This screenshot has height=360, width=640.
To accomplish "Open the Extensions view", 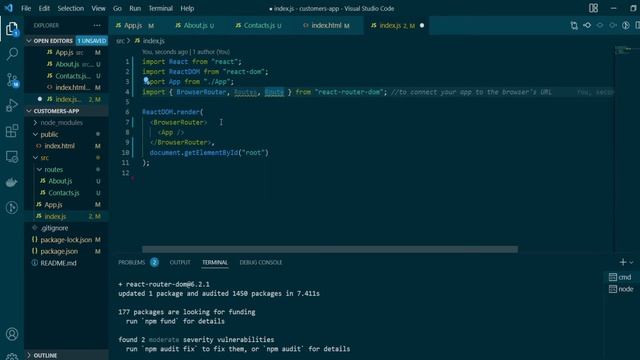I will [12, 131].
